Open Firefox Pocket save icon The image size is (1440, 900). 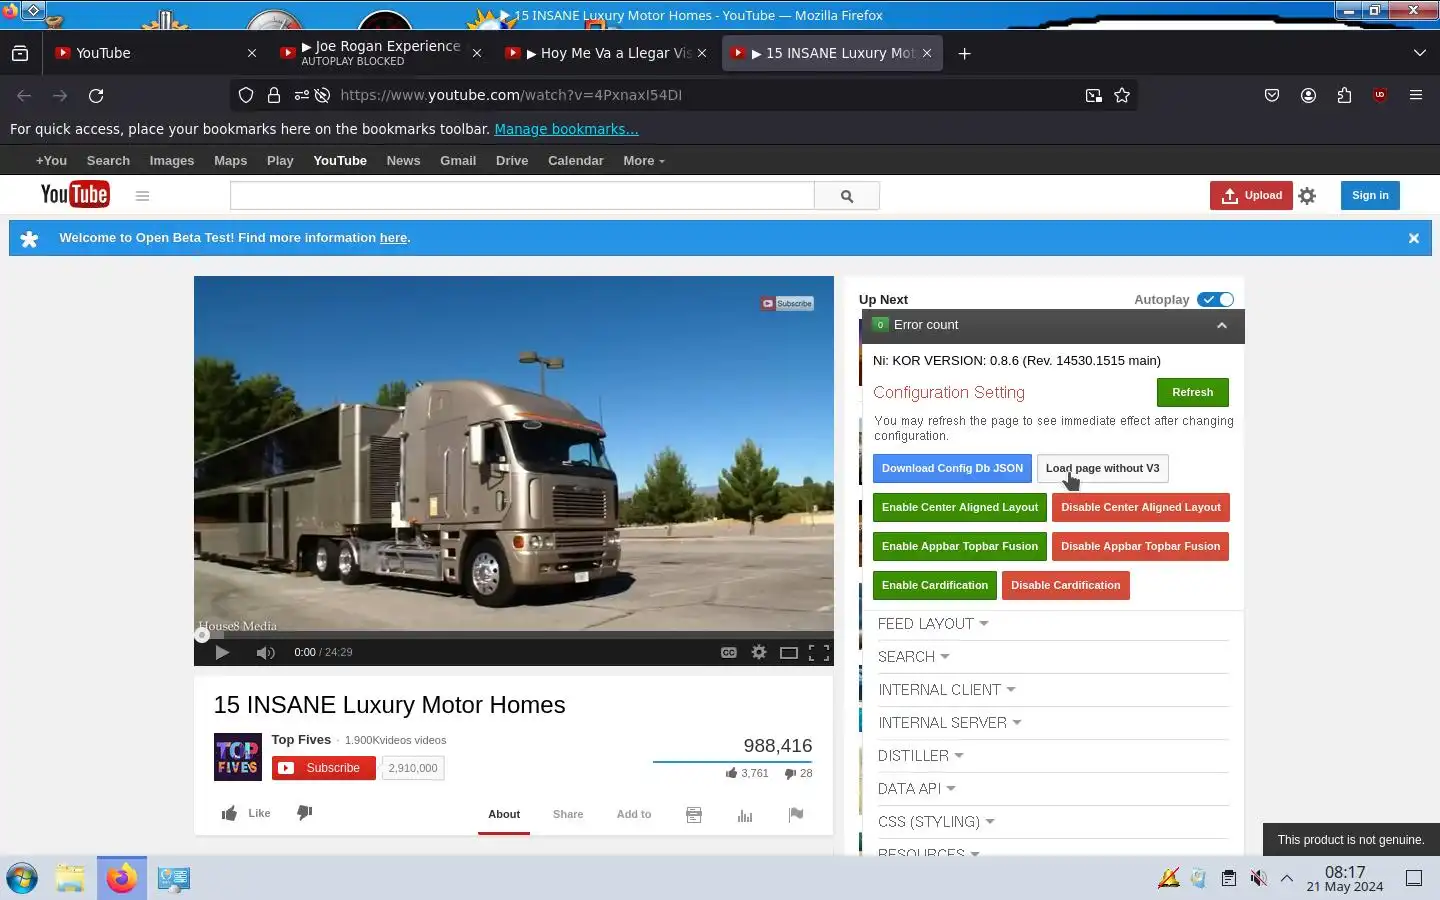pyautogui.click(x=1272, y=95)
